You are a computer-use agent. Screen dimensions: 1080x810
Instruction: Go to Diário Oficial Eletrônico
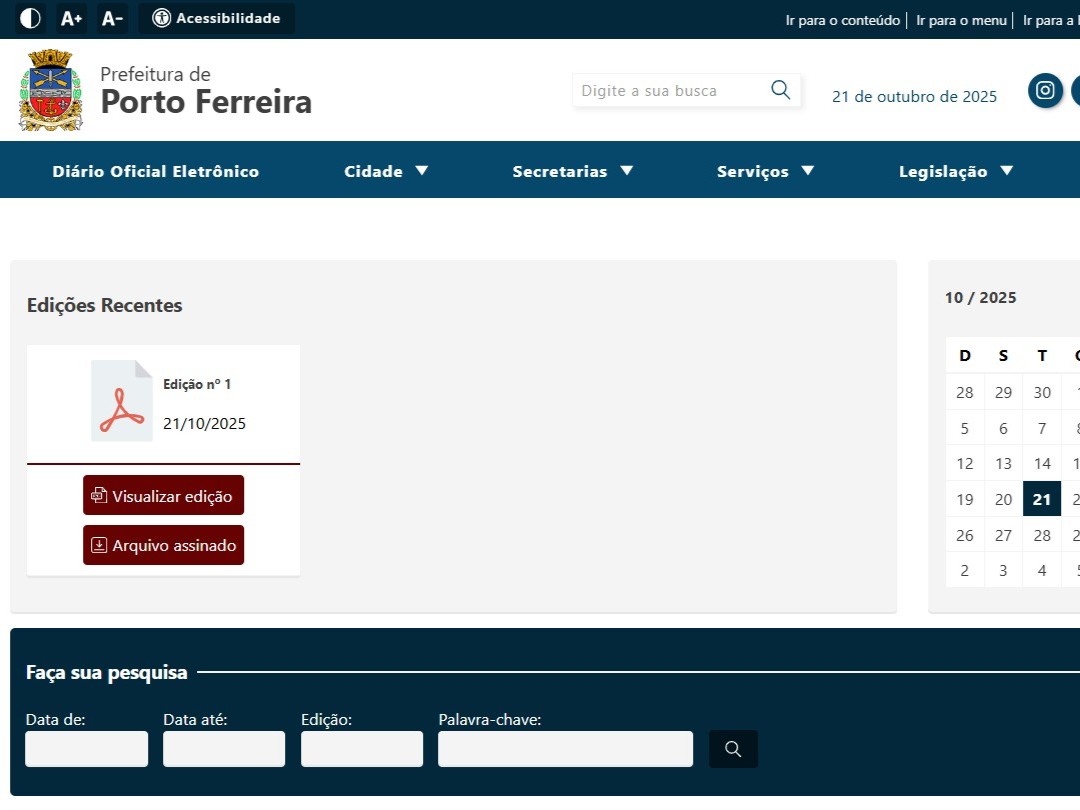(156, 171)
